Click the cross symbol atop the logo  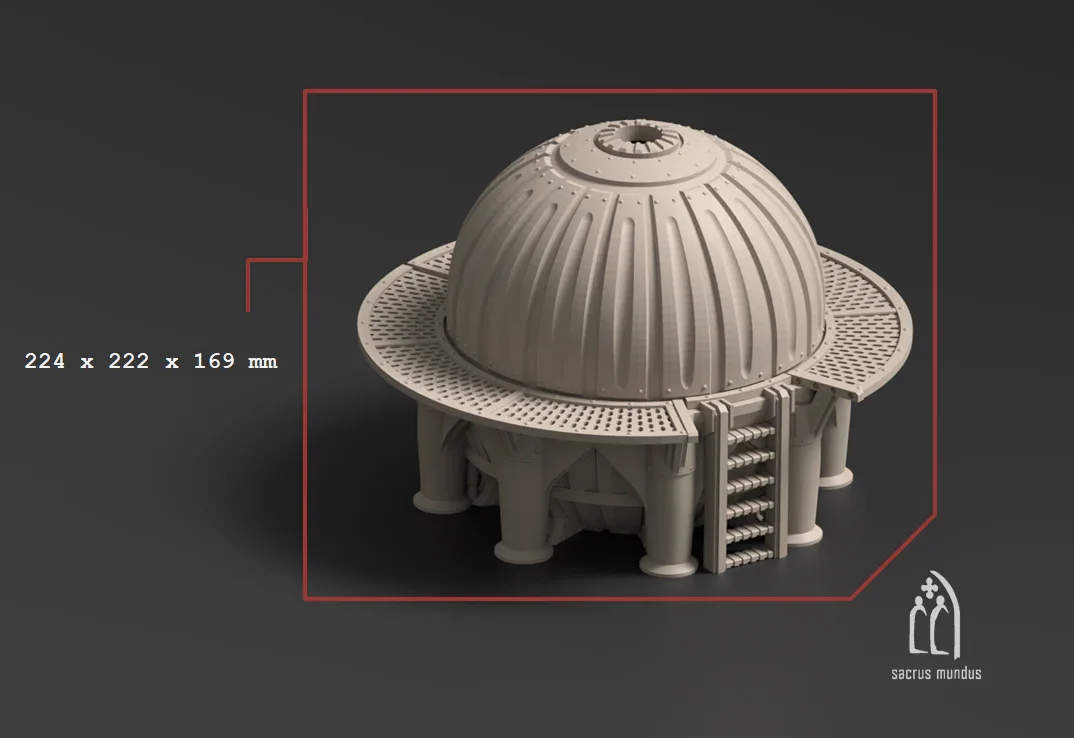click(934, 584)
